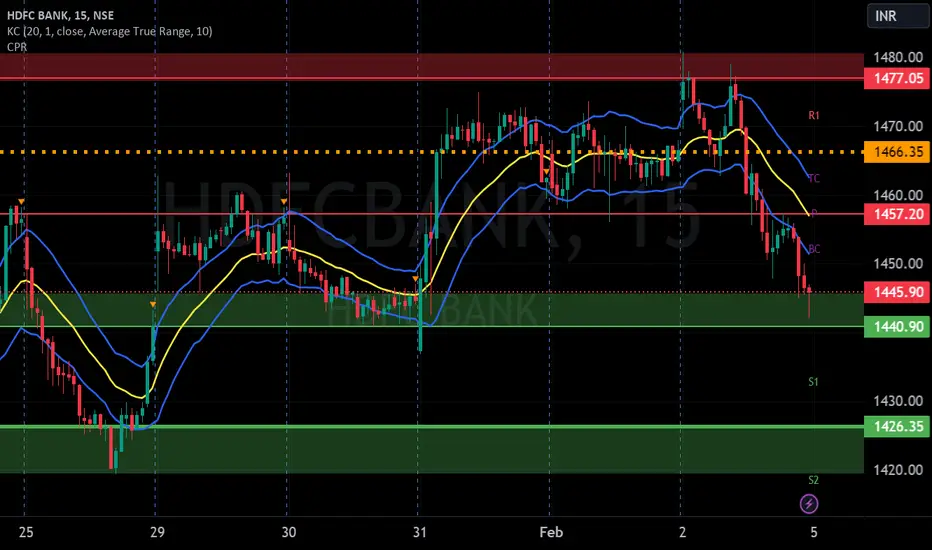
Task: Click the 1450.00 price axis value
Action: click(898, 263)
